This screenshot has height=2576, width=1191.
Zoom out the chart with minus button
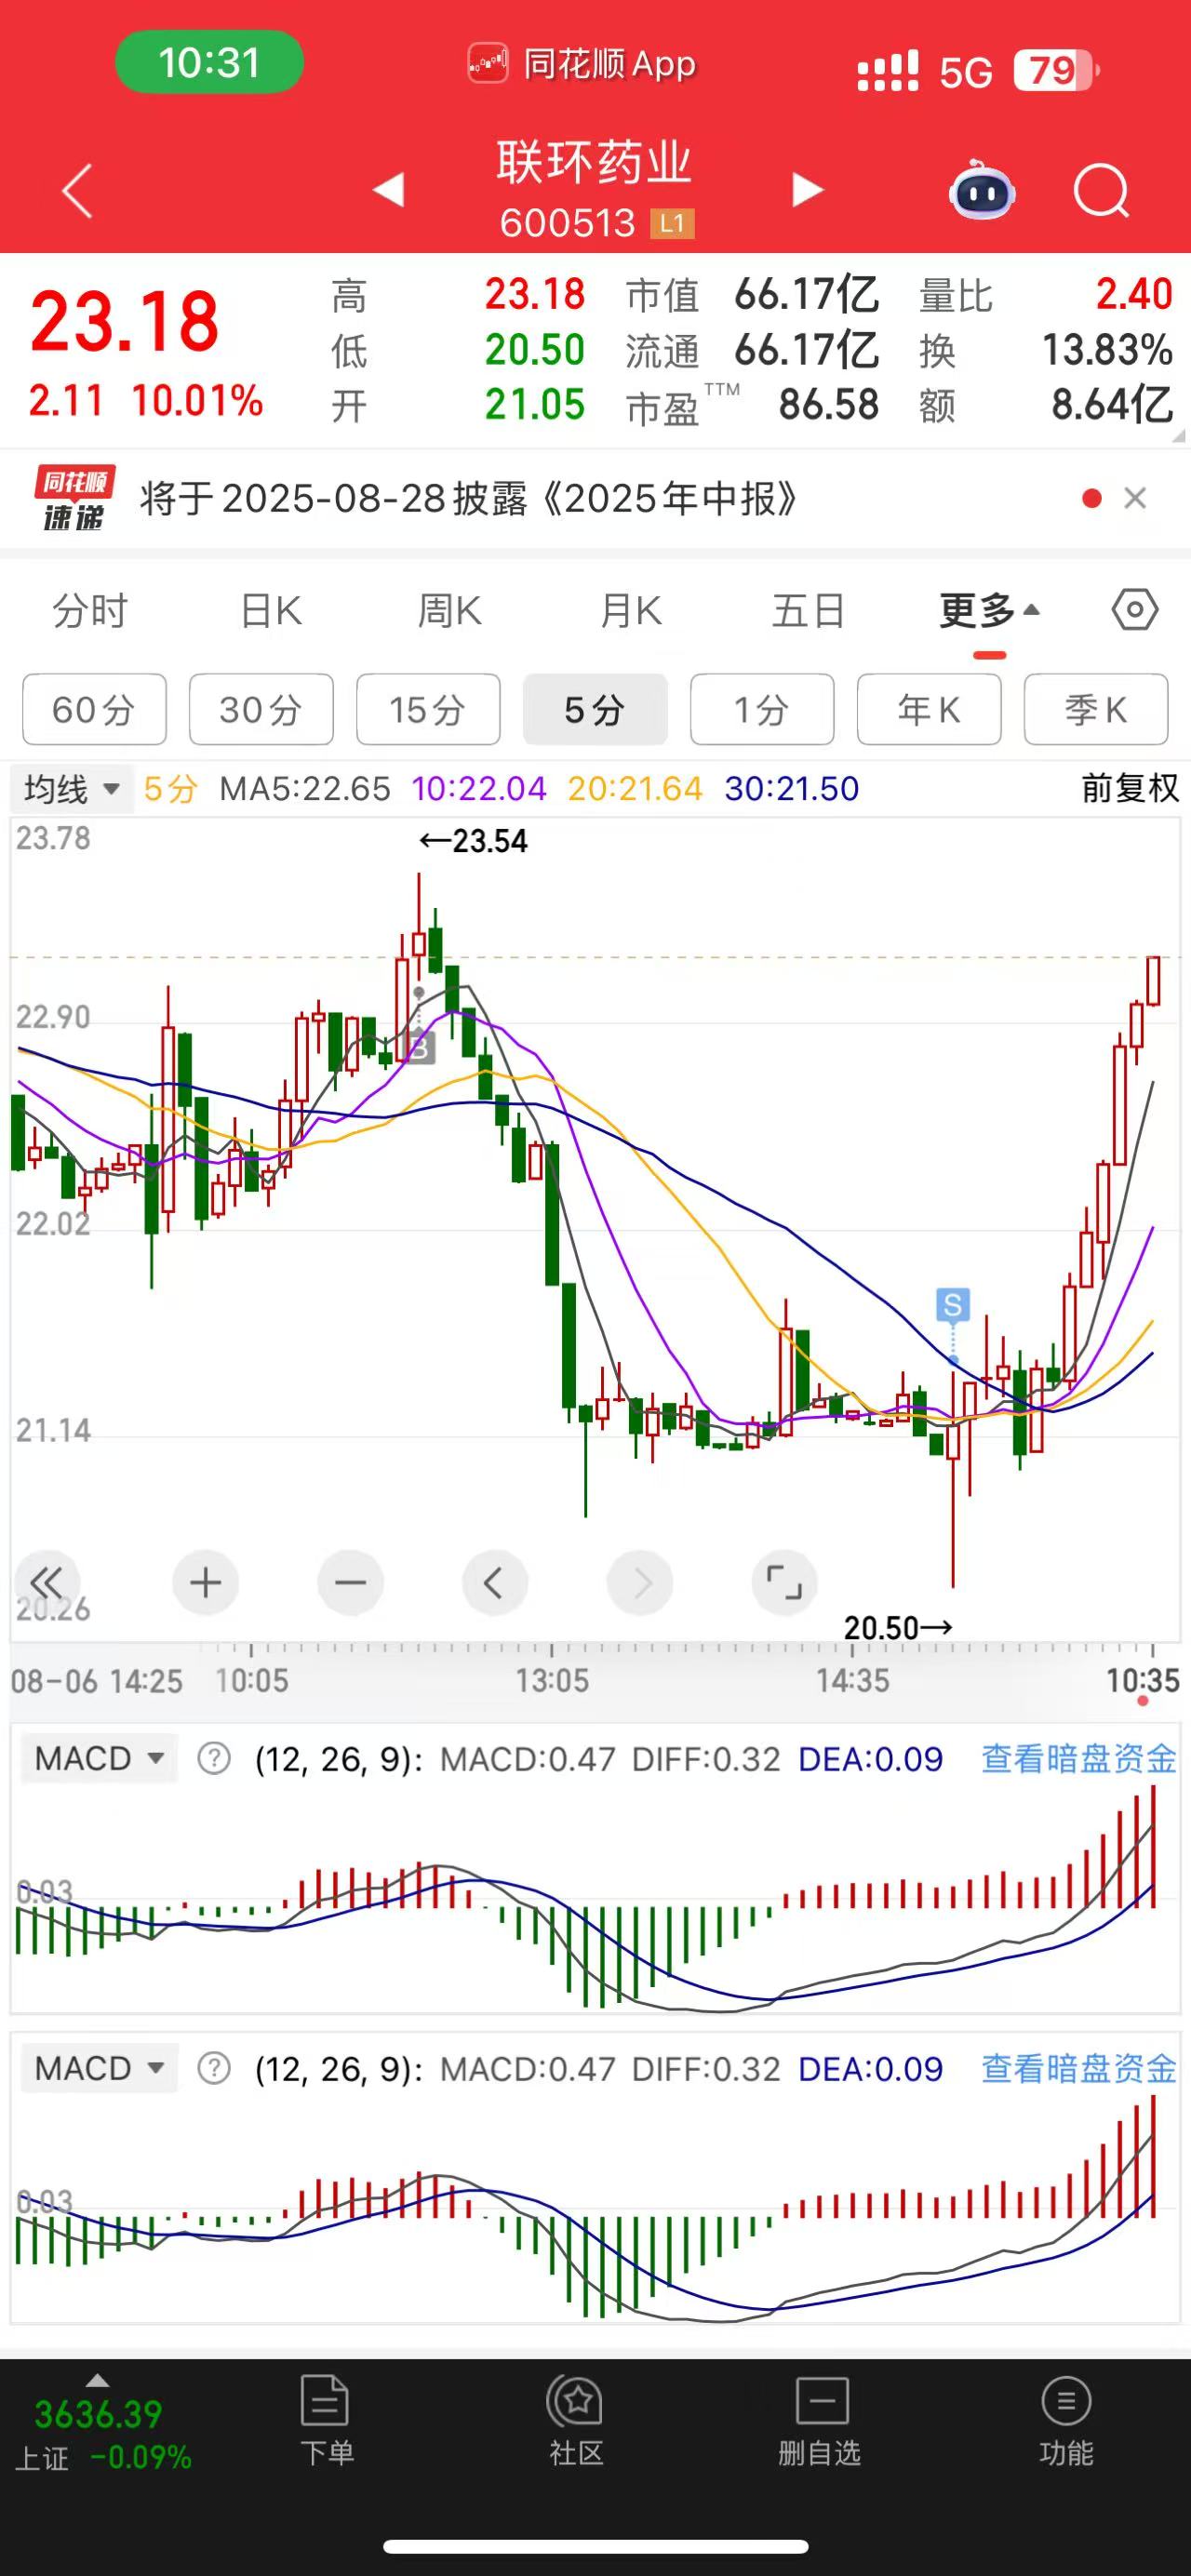350,1583
